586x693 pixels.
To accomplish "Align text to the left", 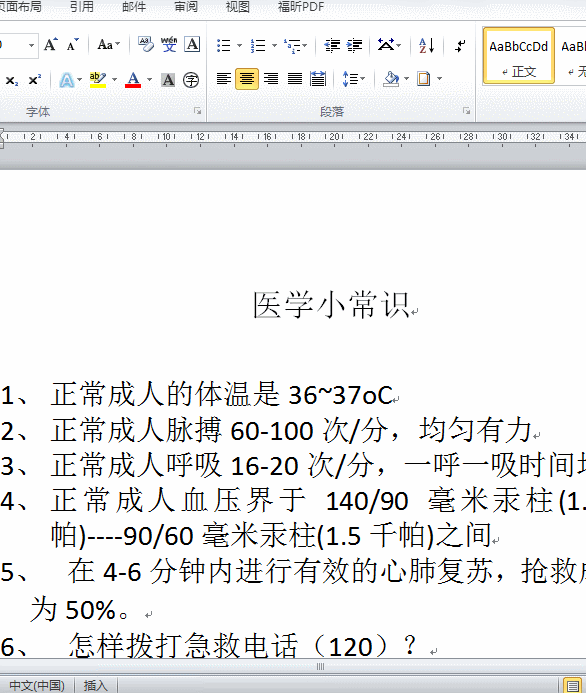I will [x=224, y=79].
